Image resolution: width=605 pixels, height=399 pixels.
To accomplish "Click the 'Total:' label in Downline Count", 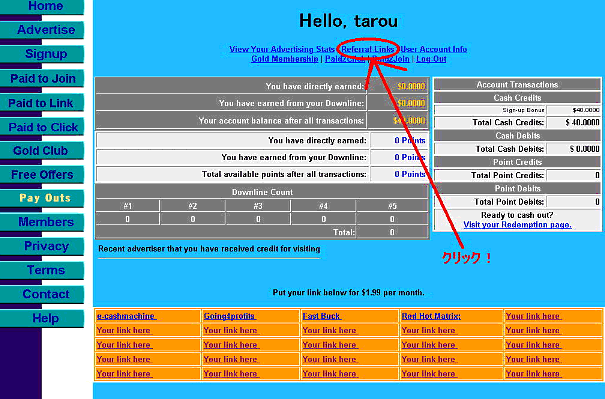I will [344, 232].
